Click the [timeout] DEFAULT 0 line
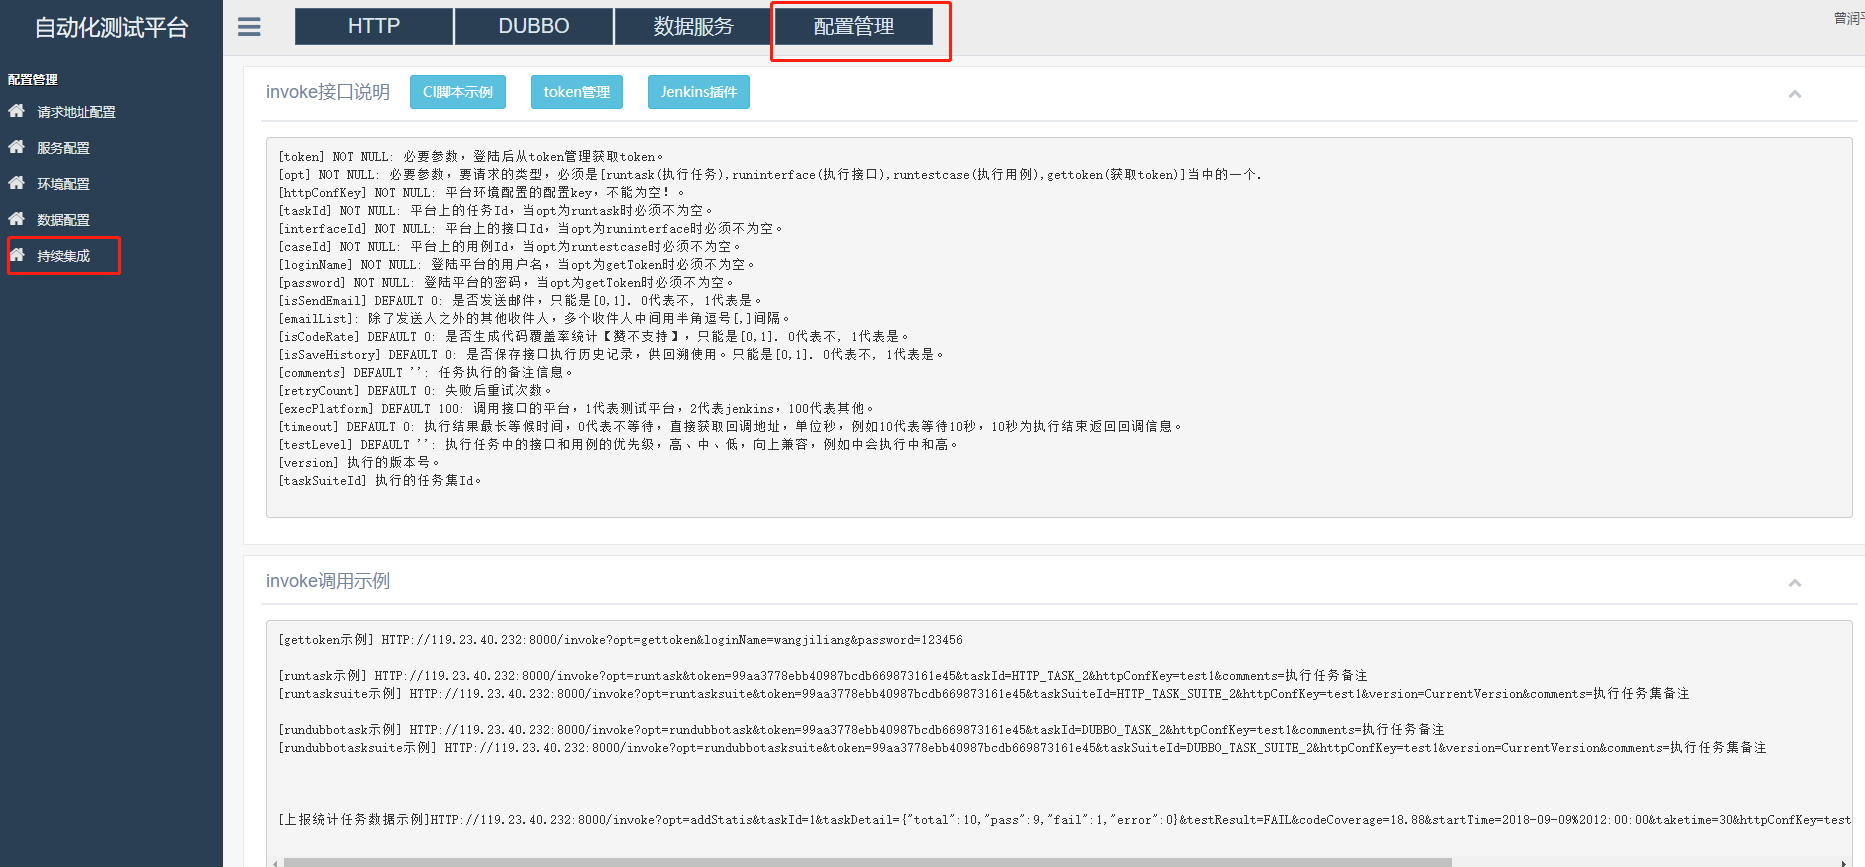 [x=731, y=427]
